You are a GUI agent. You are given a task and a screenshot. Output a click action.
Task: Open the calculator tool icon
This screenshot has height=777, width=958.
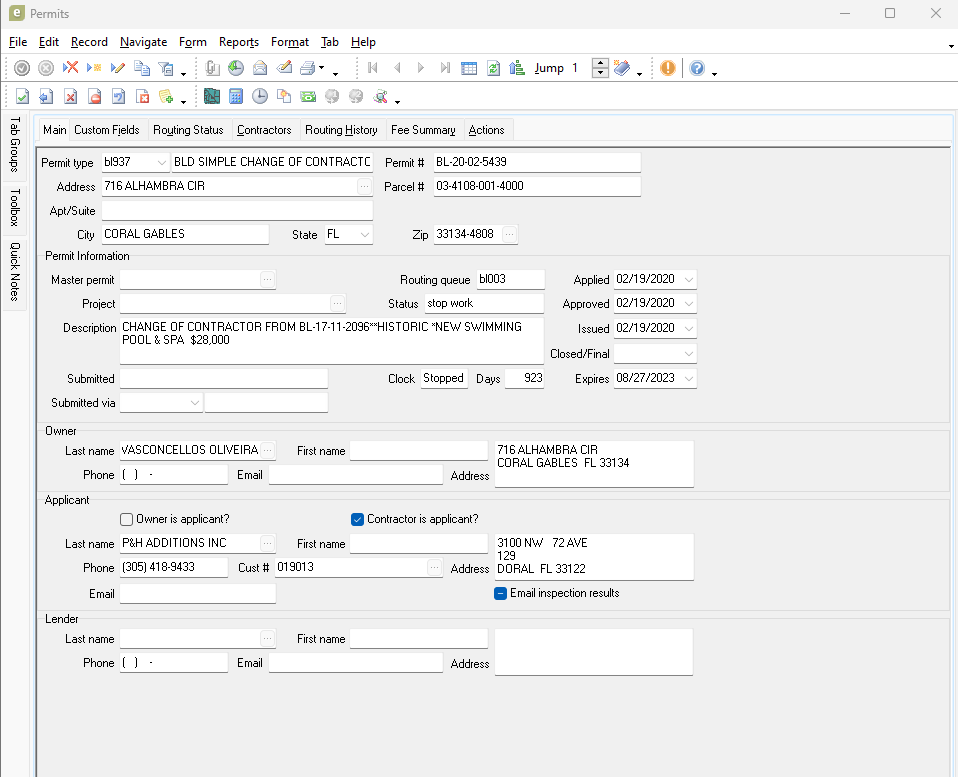(x=236, y=97)
